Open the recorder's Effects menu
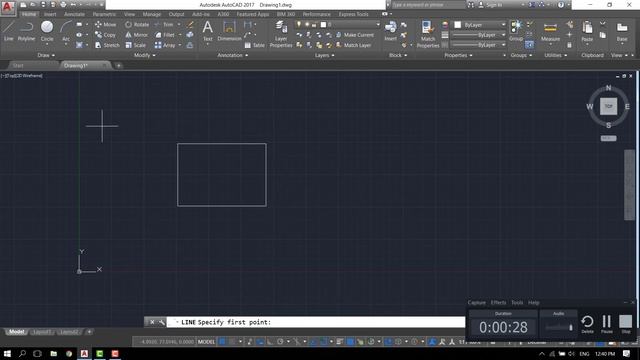 [498, 303]
